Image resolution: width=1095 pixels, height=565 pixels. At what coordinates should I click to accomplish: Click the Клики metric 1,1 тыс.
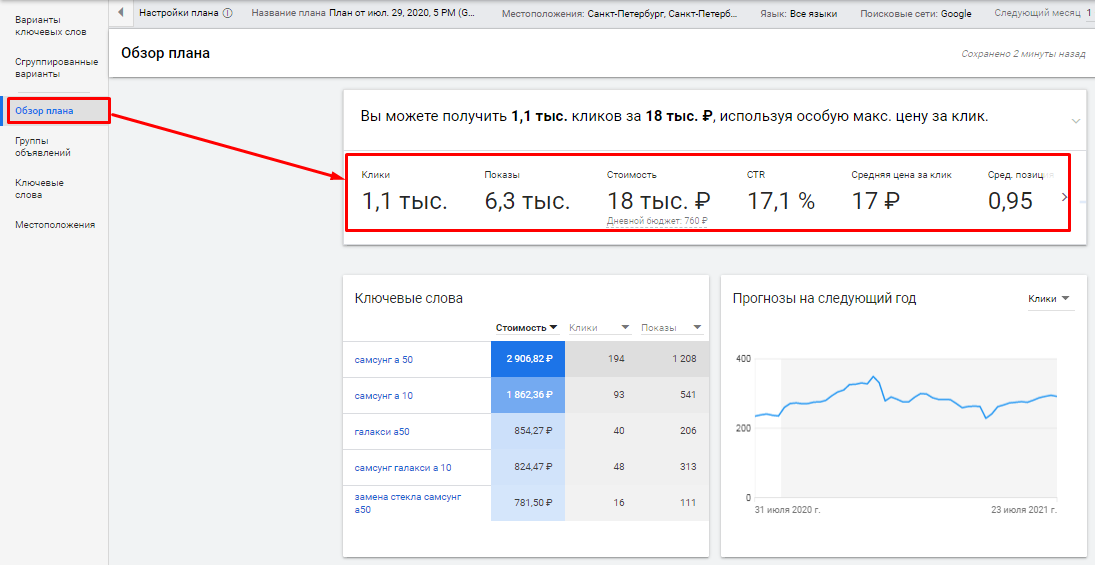pyautogui.click(x=404, y=201)
